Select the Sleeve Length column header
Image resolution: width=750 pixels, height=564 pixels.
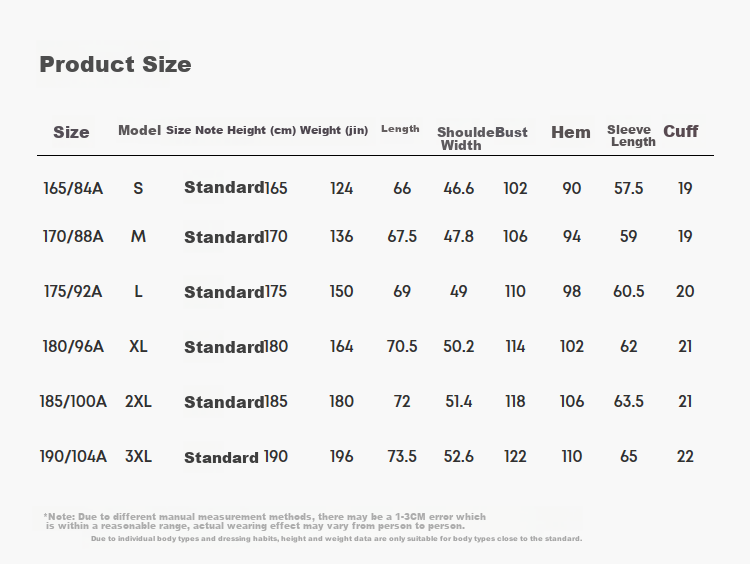click(631, 136)
